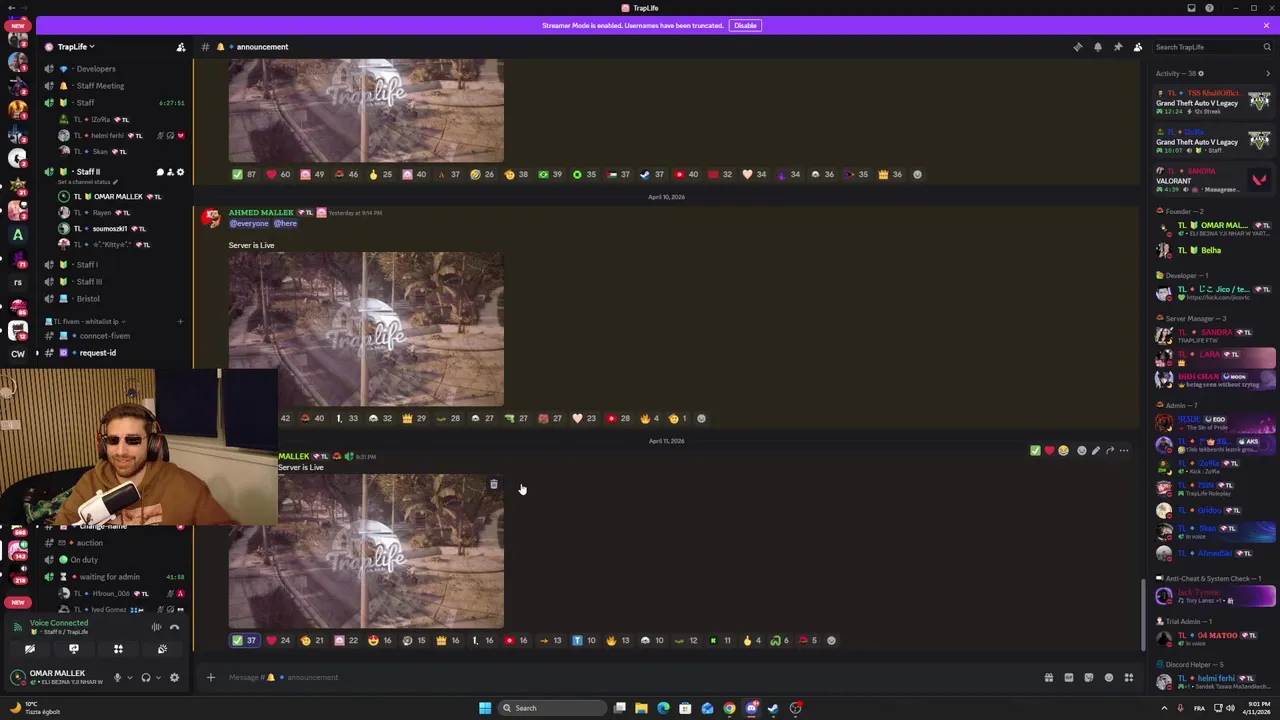Open the rs server in server list
1280x720 pixels.
[17, 282]
